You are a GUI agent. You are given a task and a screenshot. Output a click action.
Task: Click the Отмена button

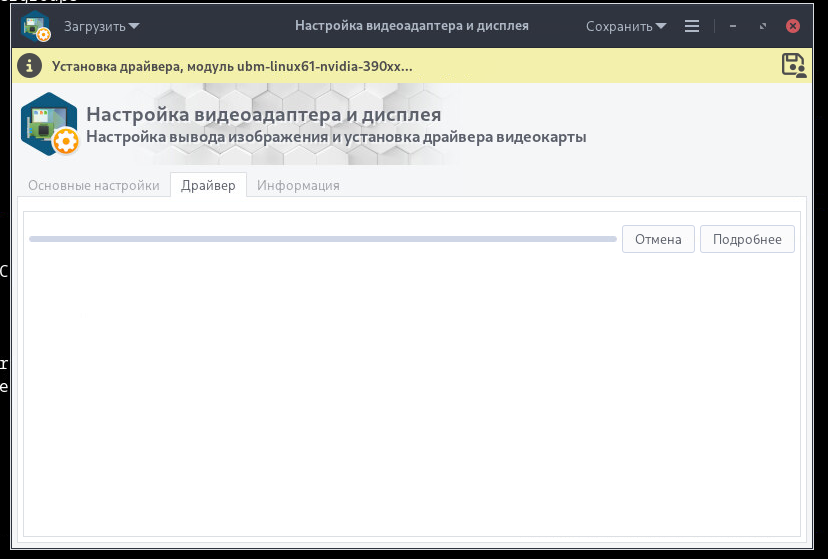pyautogui.click(x=658, y=239)
